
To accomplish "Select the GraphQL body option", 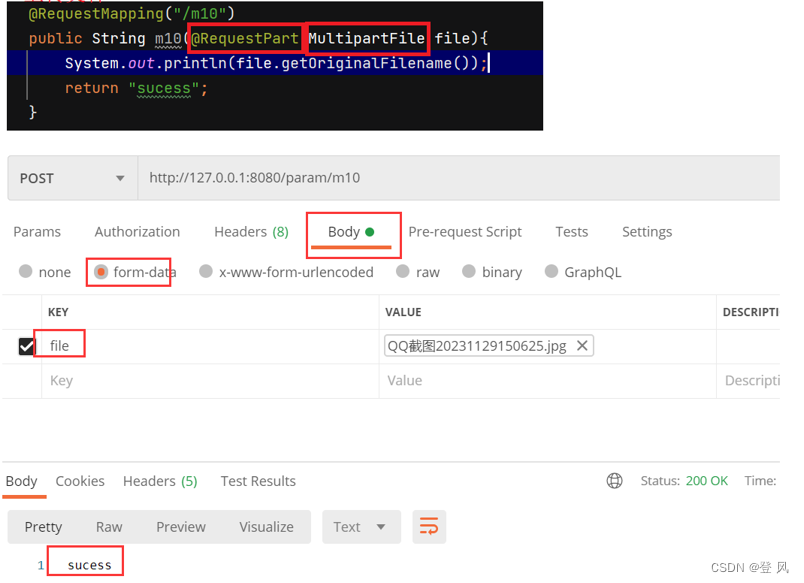I will pyautogui.click(x=551, y=271).
